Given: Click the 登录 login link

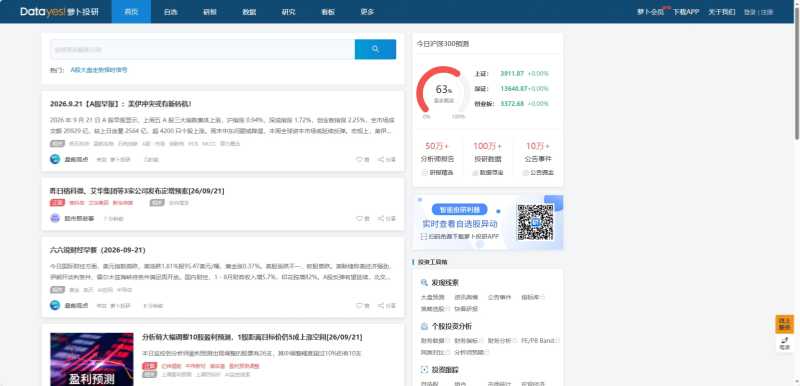Looking at the screenshot, I should [749, 12].
